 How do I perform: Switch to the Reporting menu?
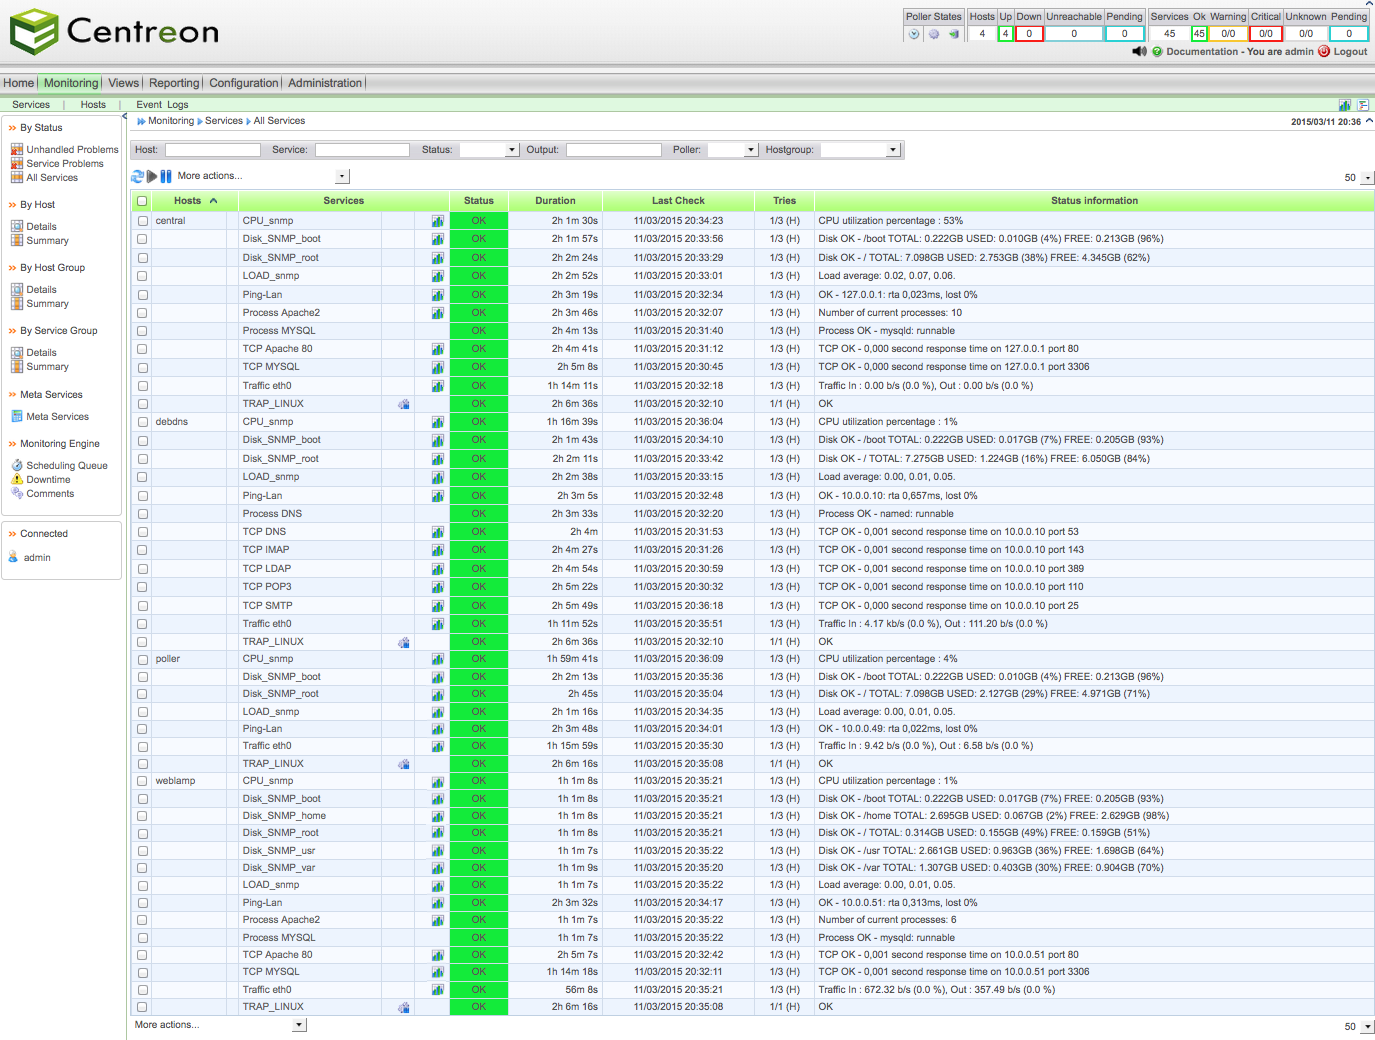174,83
